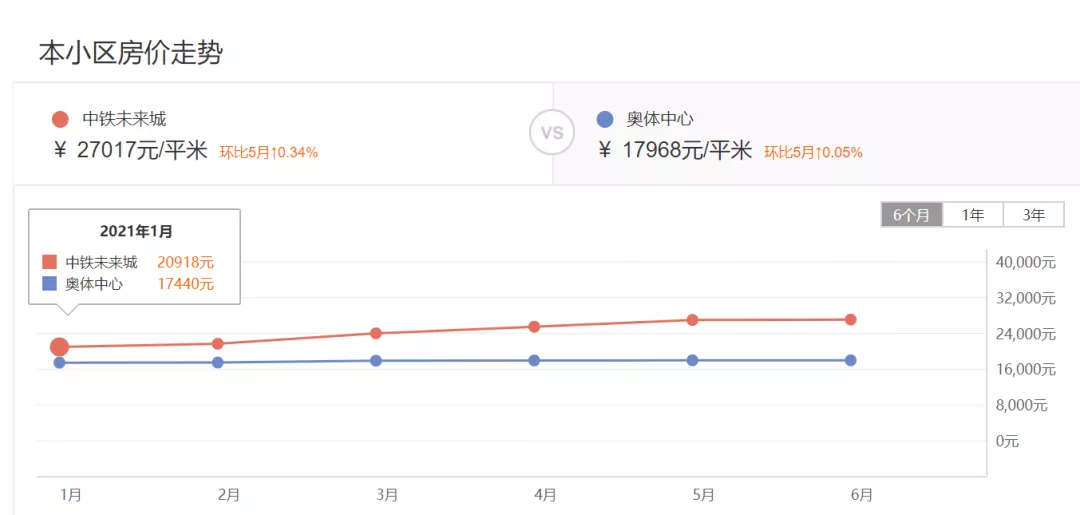The height and width of the screenshot is (515, 1080).
Task: Open the 奥体中心 community name link
Action: click(660, 120)
